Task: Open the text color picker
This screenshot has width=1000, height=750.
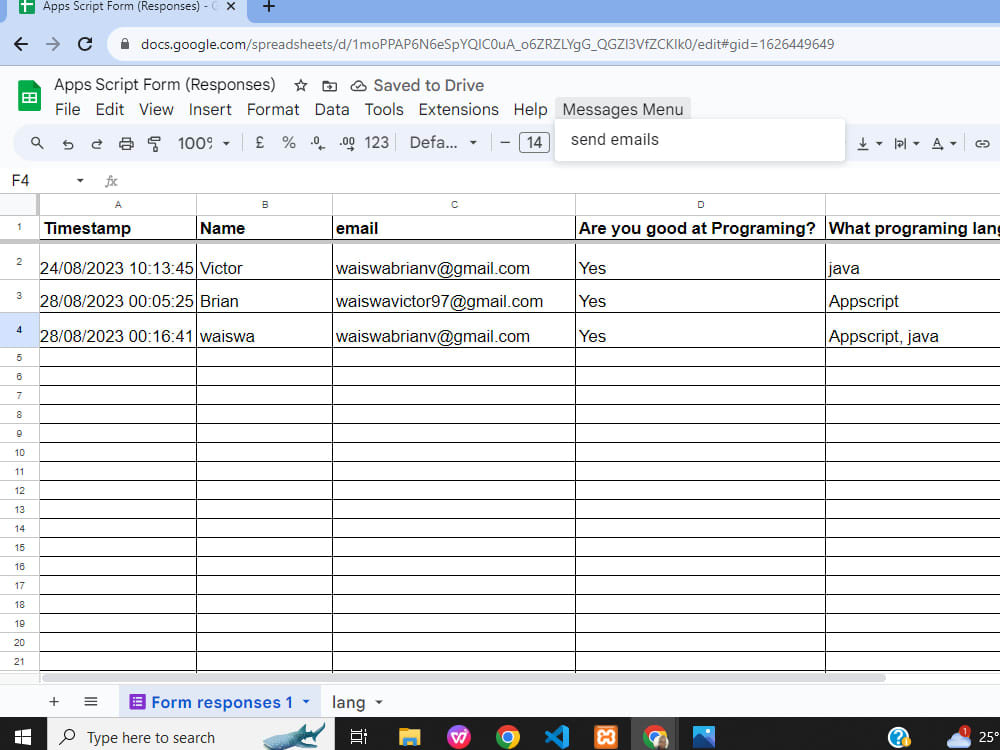Action: click(938, 142)
